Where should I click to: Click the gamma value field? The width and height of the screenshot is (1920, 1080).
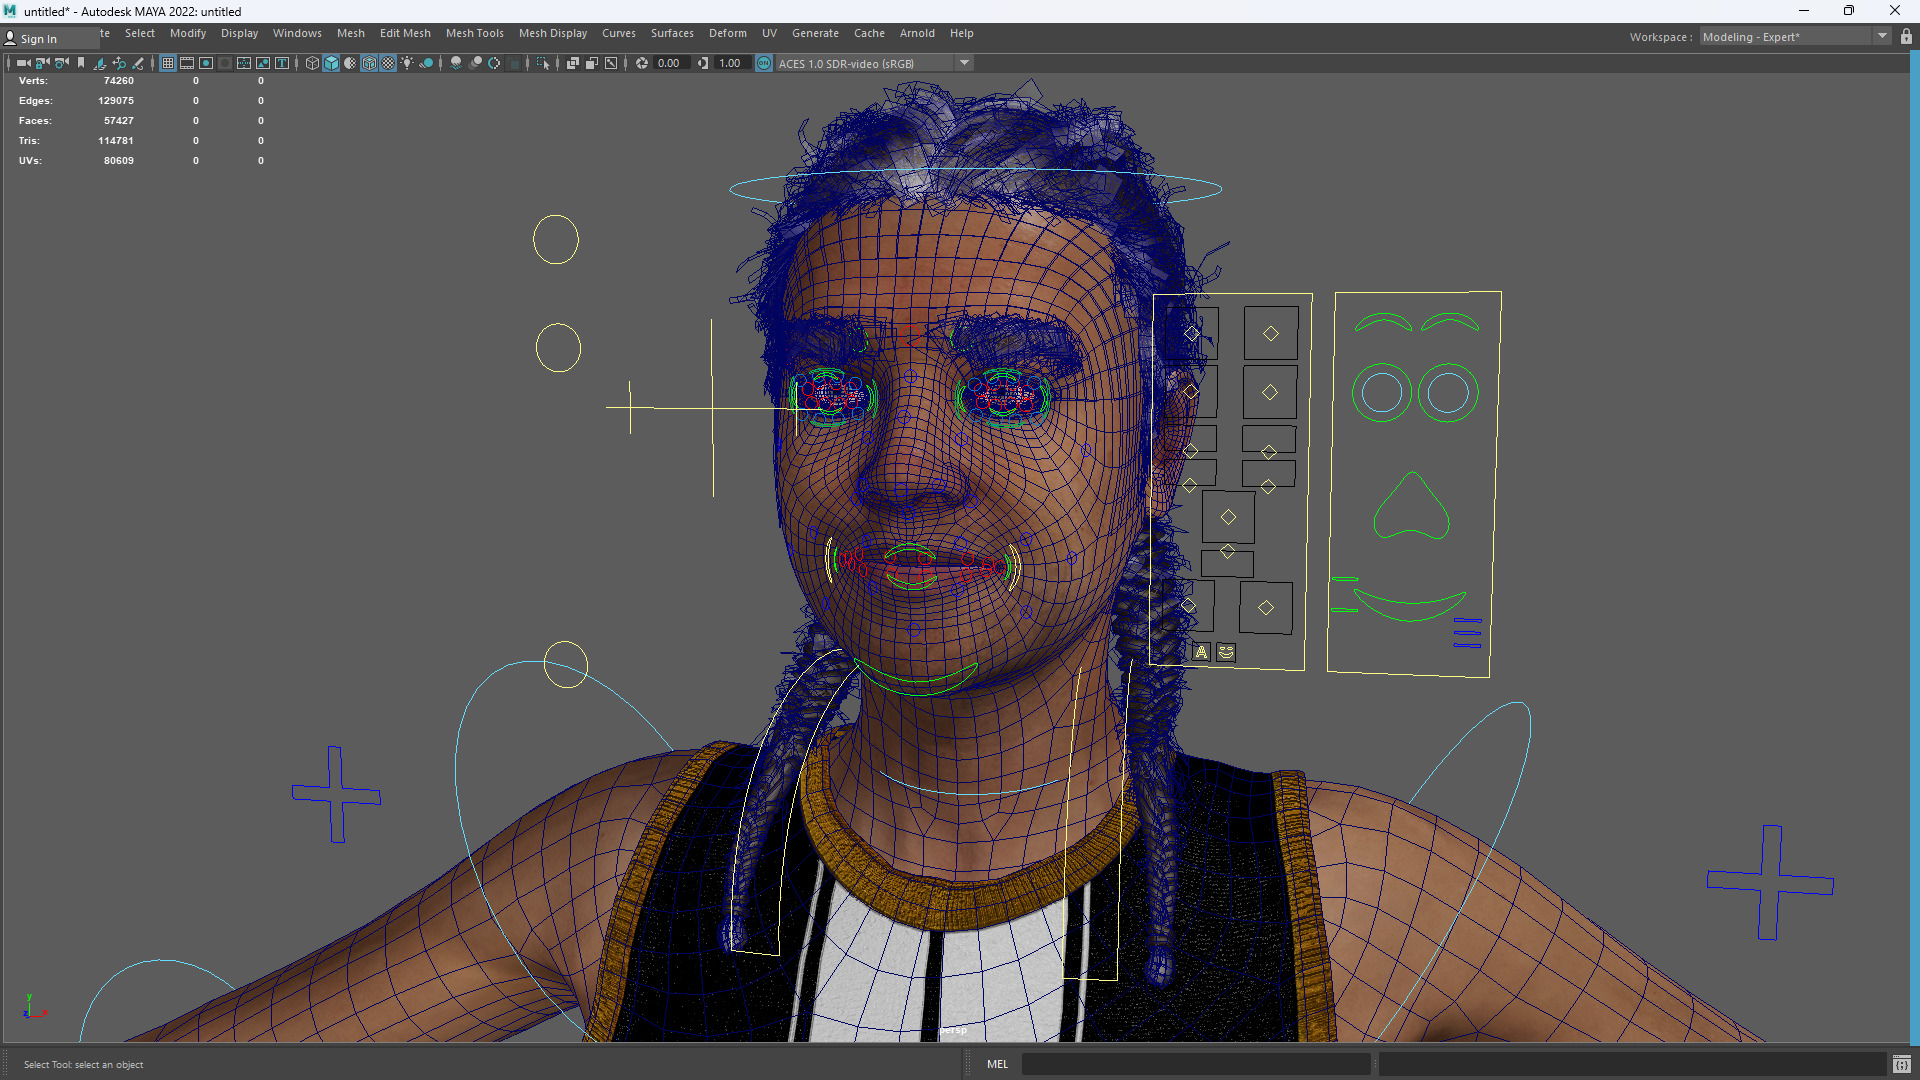click(x=730, y=63)
